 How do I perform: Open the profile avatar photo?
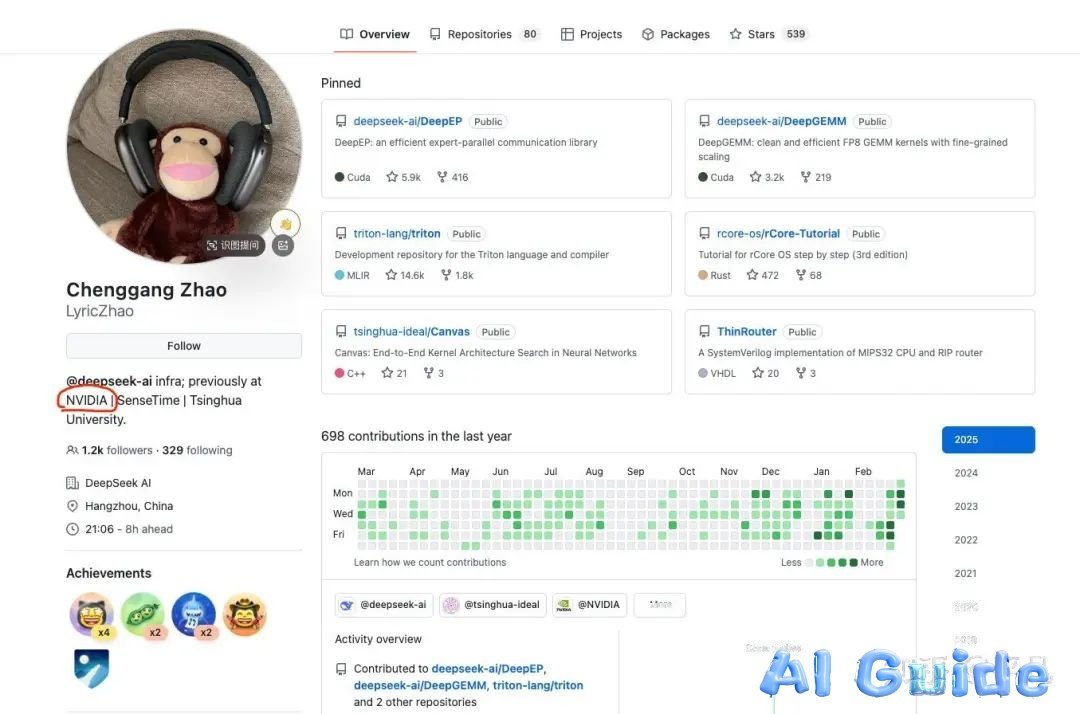pyautogui.click(x=184, y=146)
